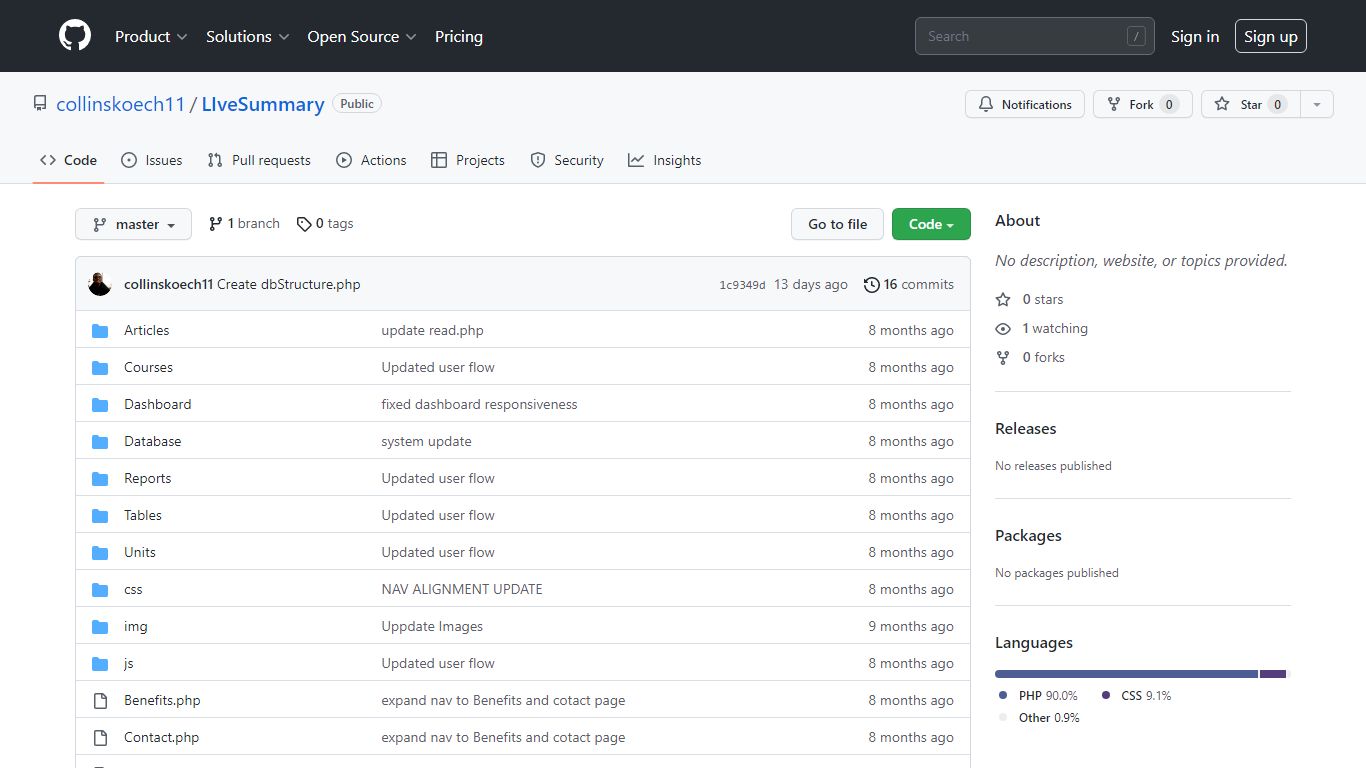The image size is (1366, 768).
Task: Click the Benefits.php file icon
Action: 100,700
